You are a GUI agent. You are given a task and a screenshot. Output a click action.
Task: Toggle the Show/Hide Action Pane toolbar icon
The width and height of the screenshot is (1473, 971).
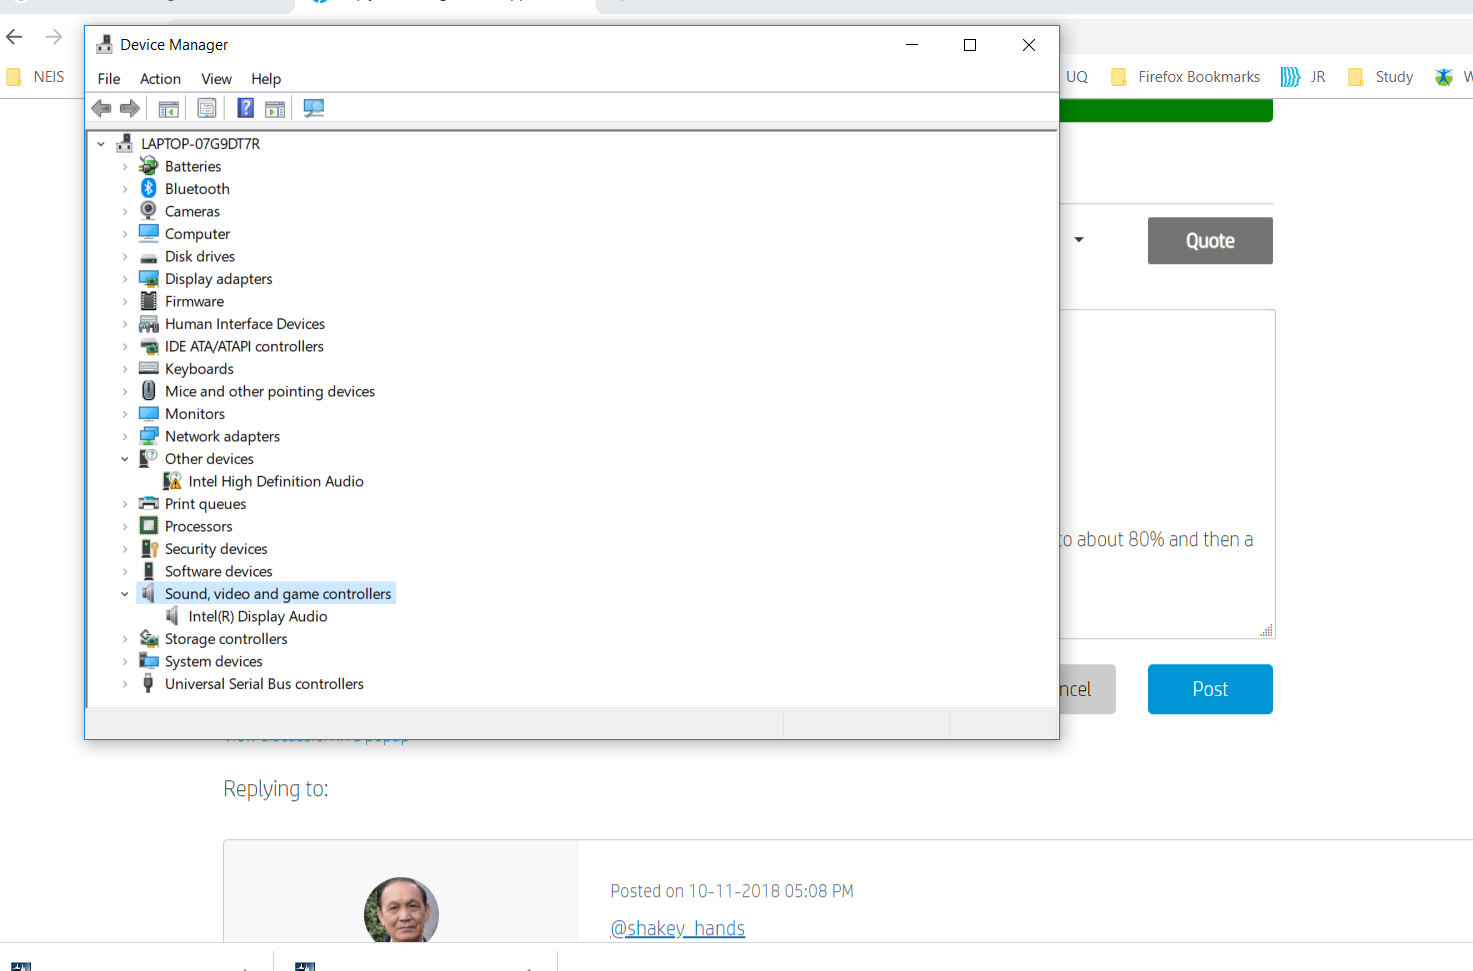tap(275, 108)
